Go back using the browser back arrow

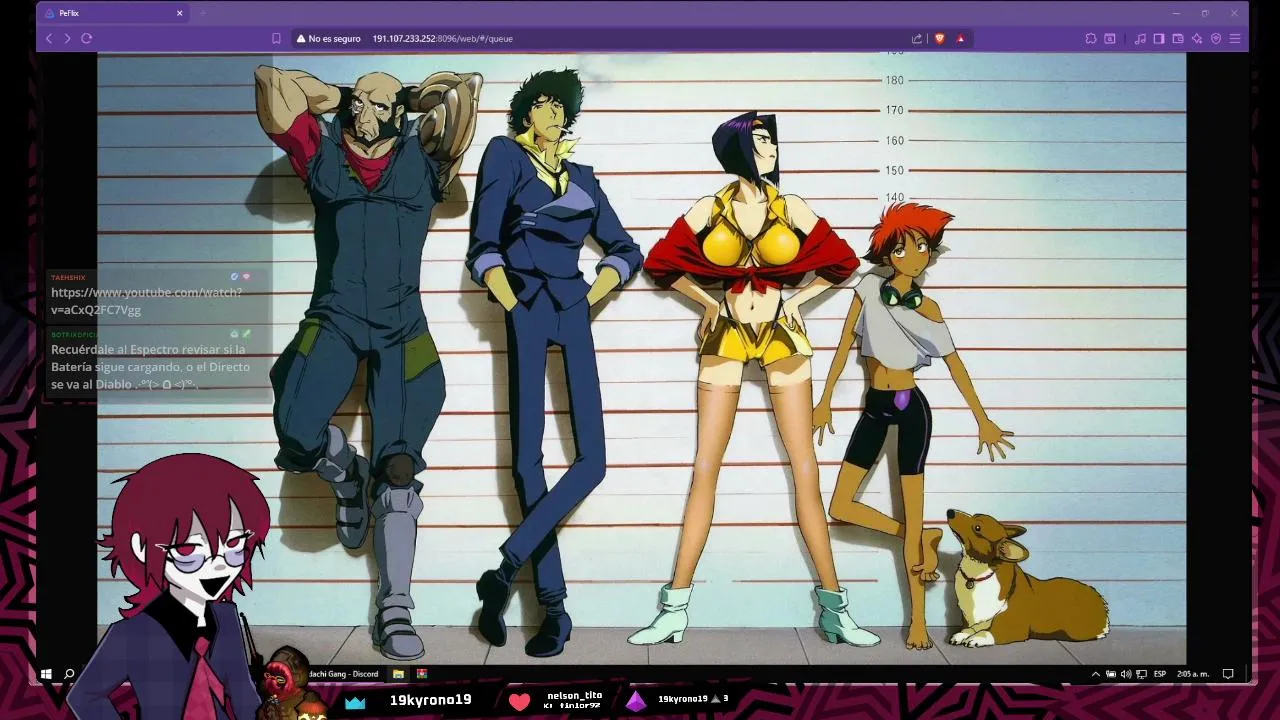tap(49, 38)
